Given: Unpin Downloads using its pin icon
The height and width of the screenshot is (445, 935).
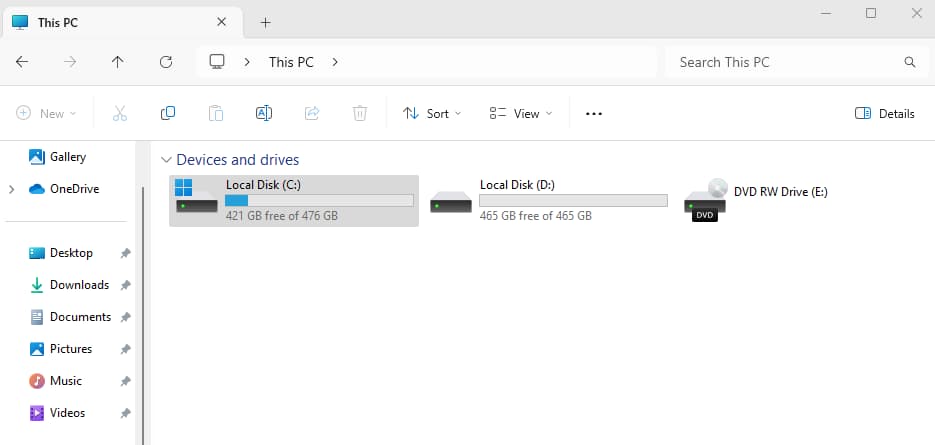Looking at the screenshot, I should (x=125, y=285).
